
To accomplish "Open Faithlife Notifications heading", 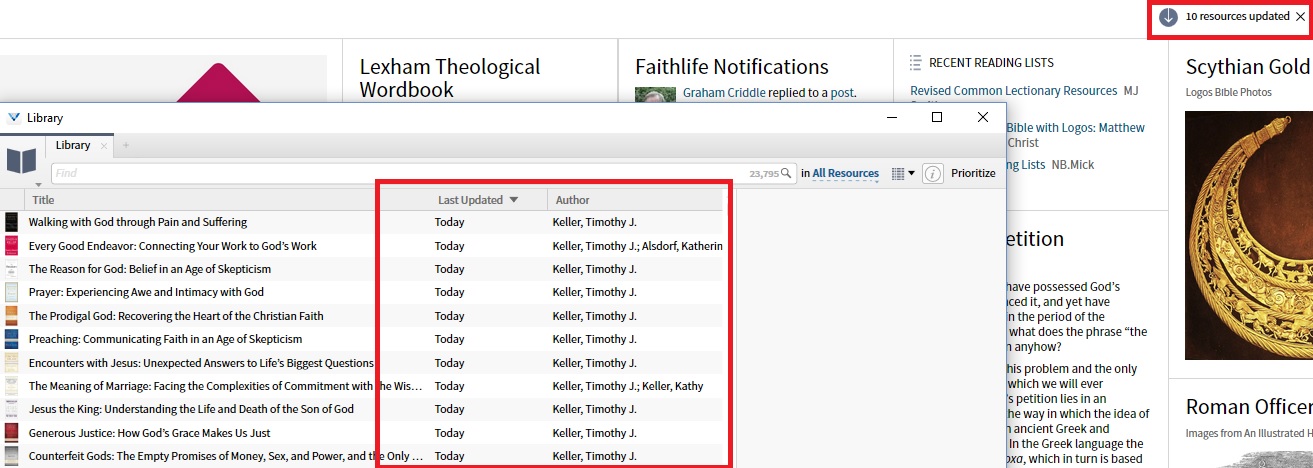I will pyautogui.click(x=732, y=67).
